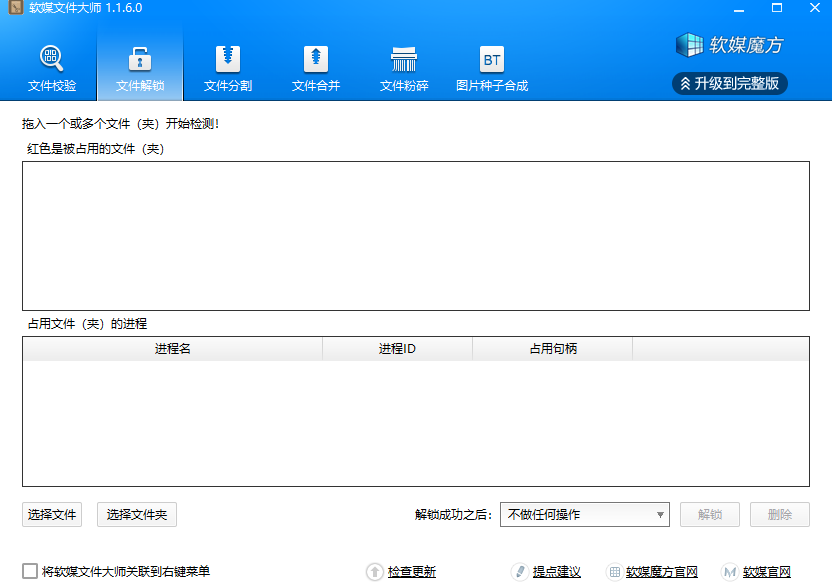
Task: Click the 选择文件 button
Action: pyautogui.click(x=52, y=515)
